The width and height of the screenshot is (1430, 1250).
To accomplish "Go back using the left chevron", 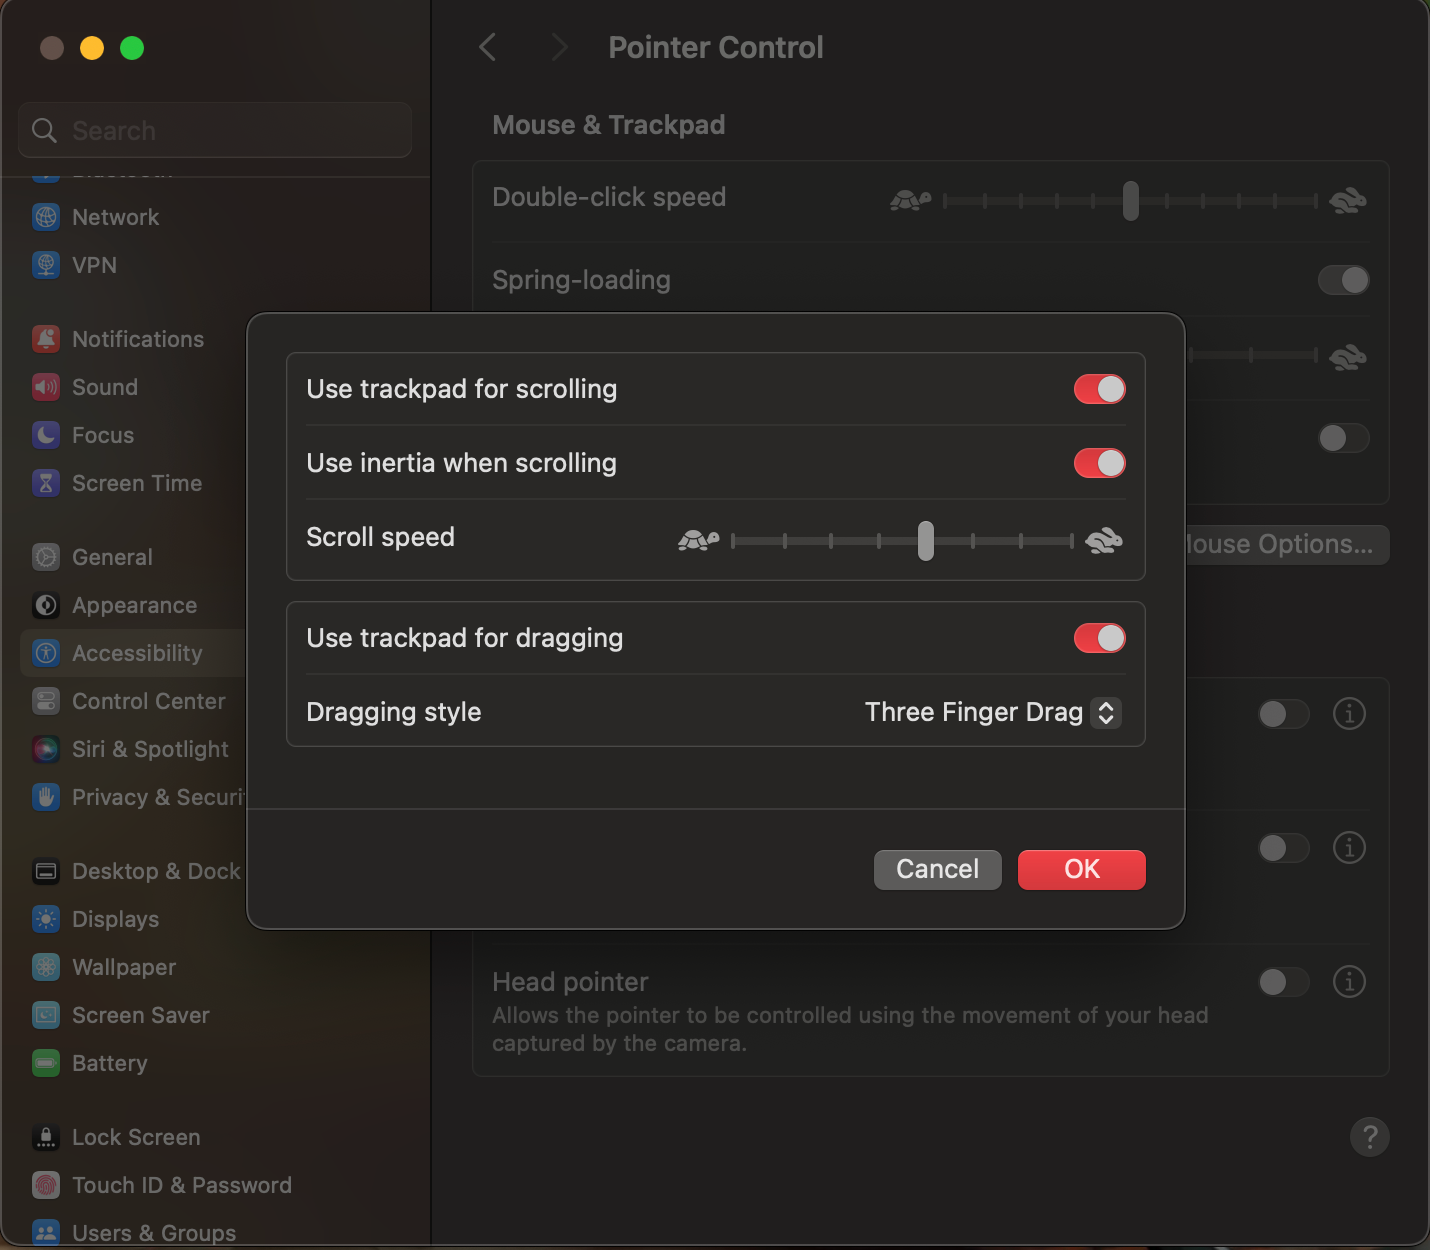I will point(488,47).
